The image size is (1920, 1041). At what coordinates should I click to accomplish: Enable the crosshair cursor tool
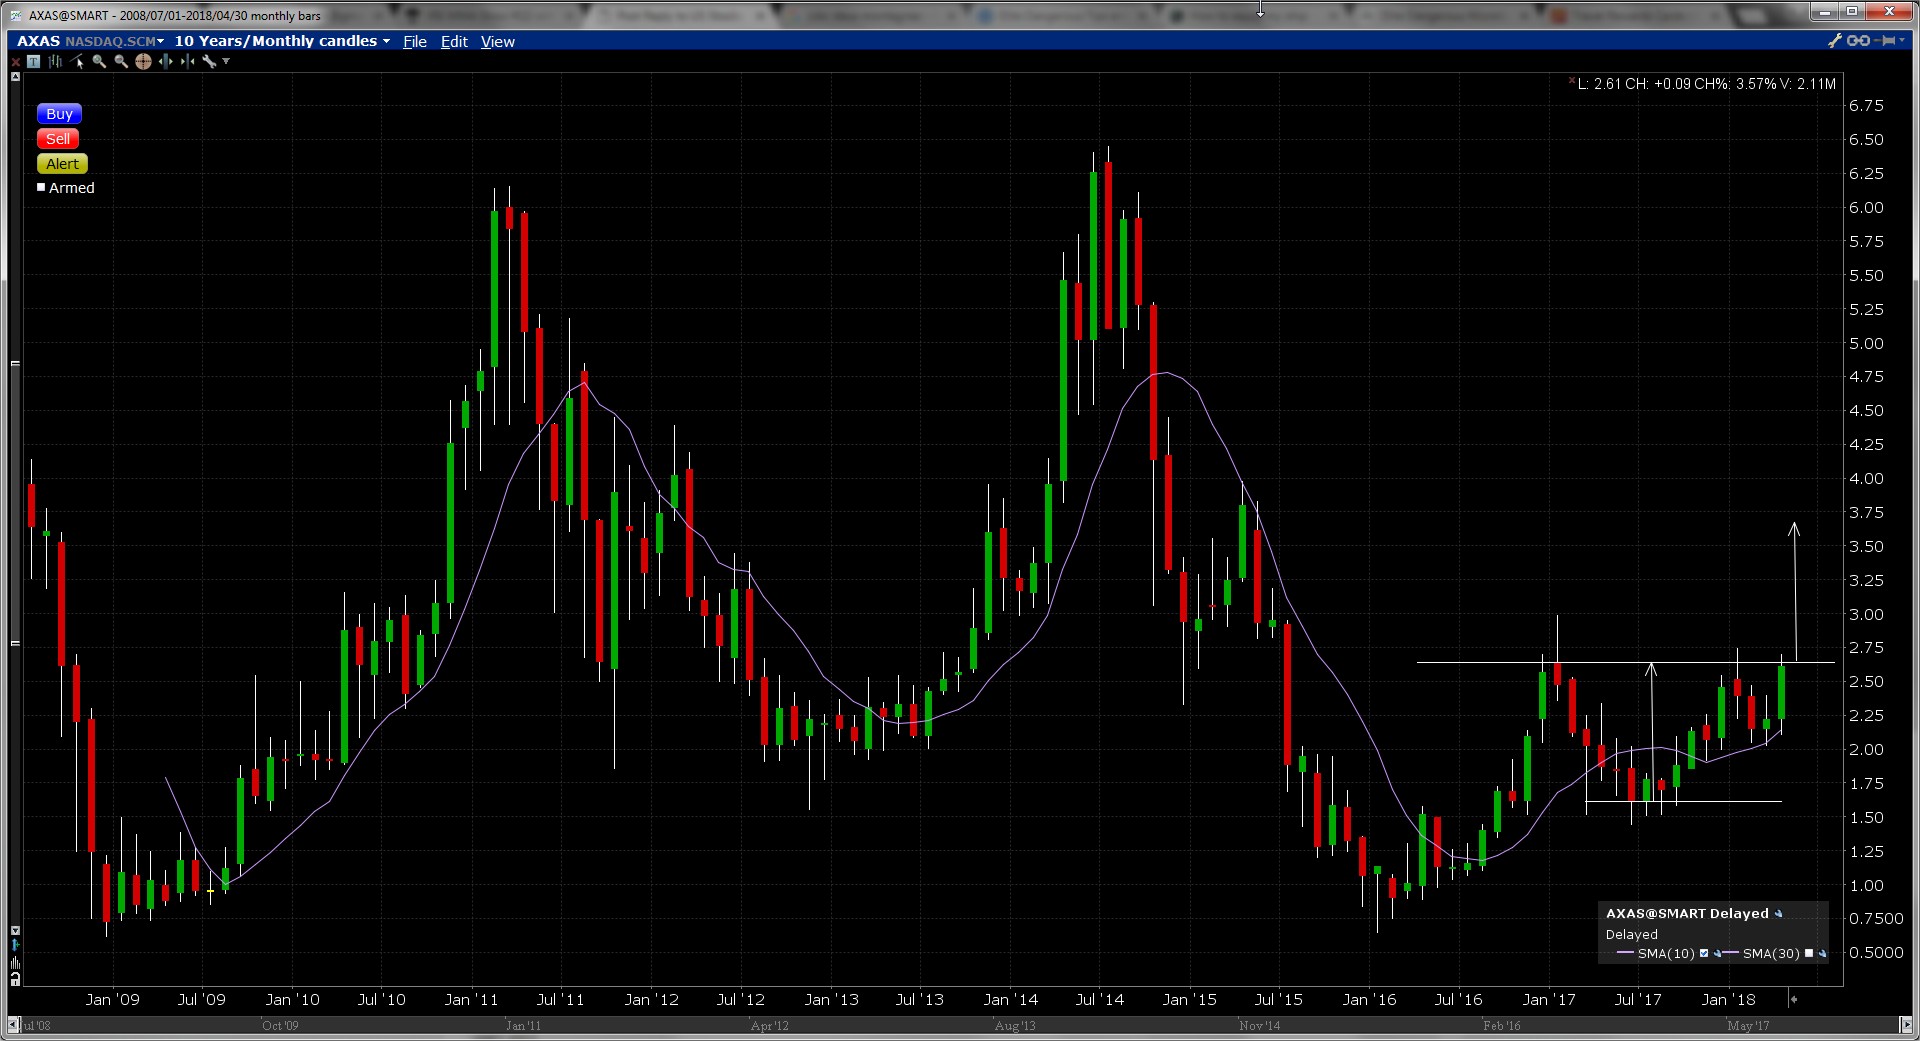point(143,61)
